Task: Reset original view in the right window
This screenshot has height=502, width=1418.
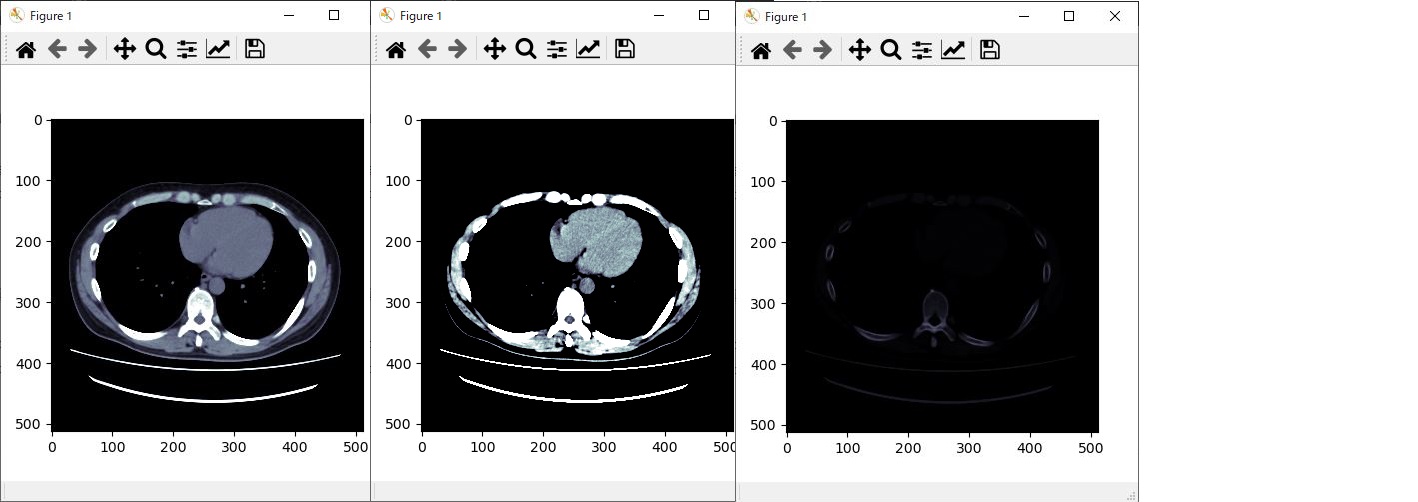Action: pyautogui.click(x=761, y=50)
